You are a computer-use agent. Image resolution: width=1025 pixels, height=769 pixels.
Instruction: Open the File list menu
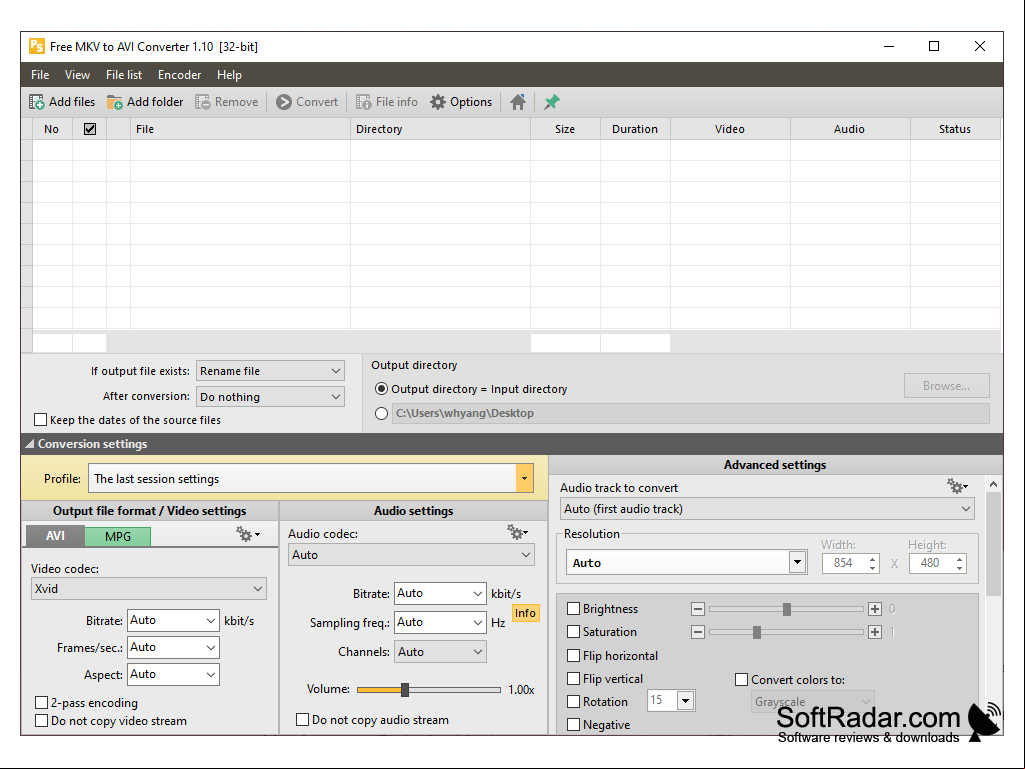124,75
